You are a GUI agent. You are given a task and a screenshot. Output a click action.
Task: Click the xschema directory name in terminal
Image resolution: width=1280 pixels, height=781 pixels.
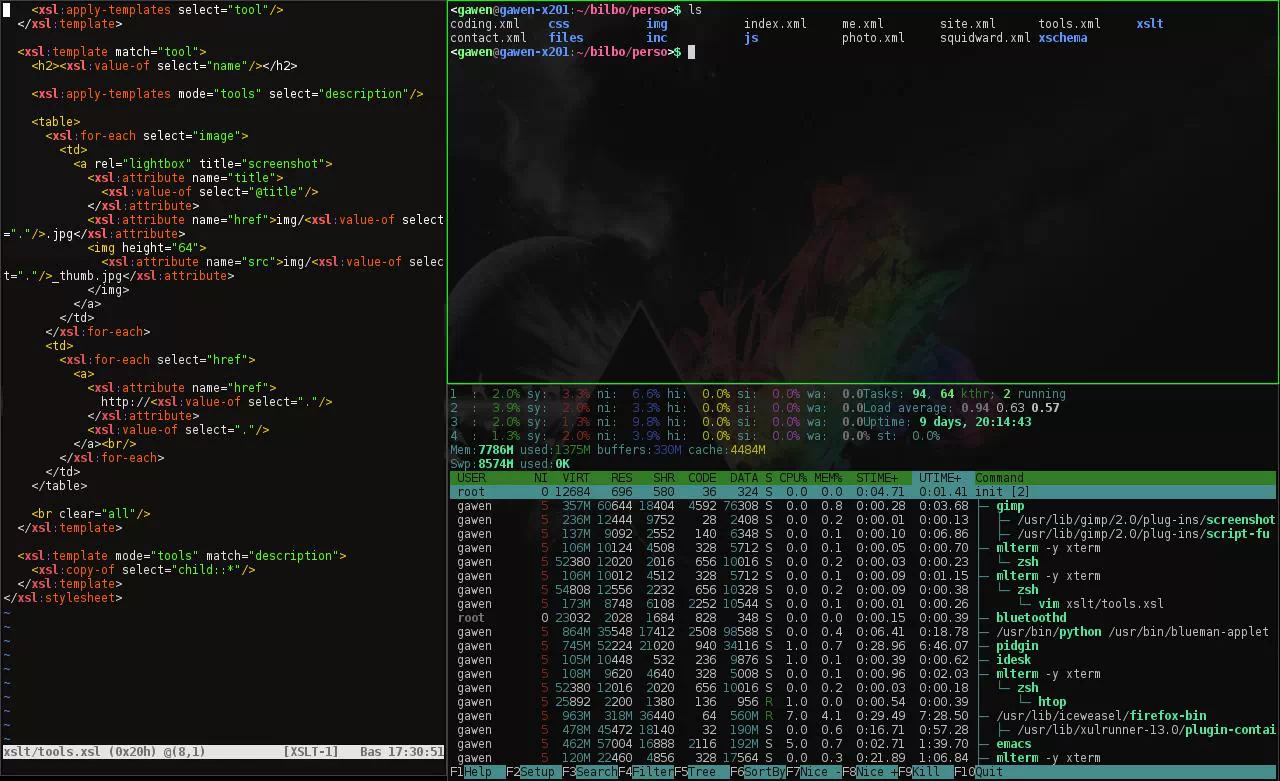1062,38
